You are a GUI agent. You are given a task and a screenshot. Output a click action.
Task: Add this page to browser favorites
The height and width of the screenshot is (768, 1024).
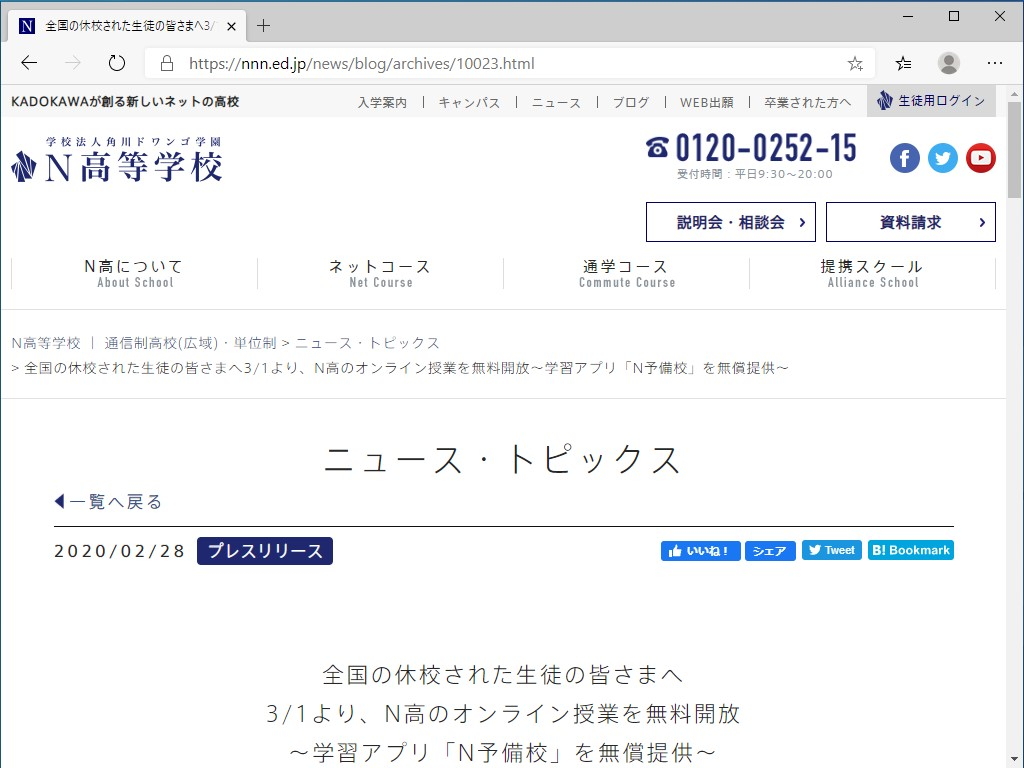click(x=854, y=62)
